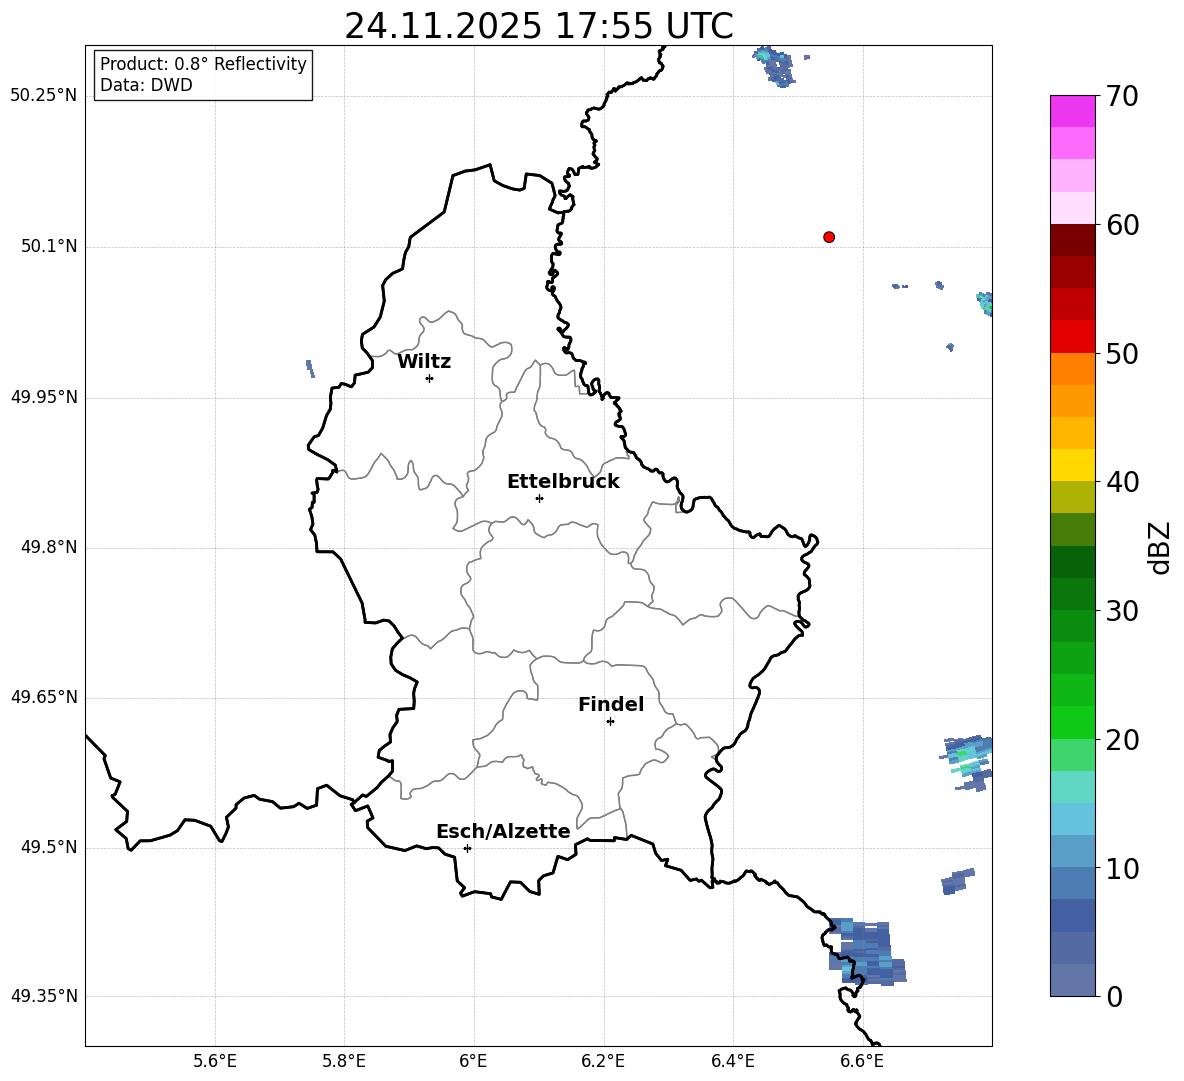Screen dimensions: 1184x1081
Task: Click the 20 tick on colorbar
Action: click(x=1122, y=740)
